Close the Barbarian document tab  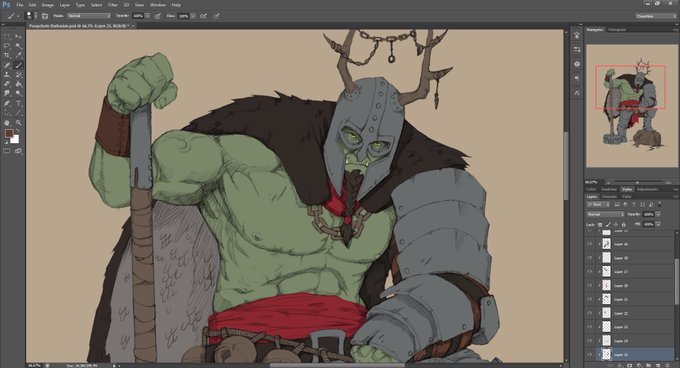(133, 26)
